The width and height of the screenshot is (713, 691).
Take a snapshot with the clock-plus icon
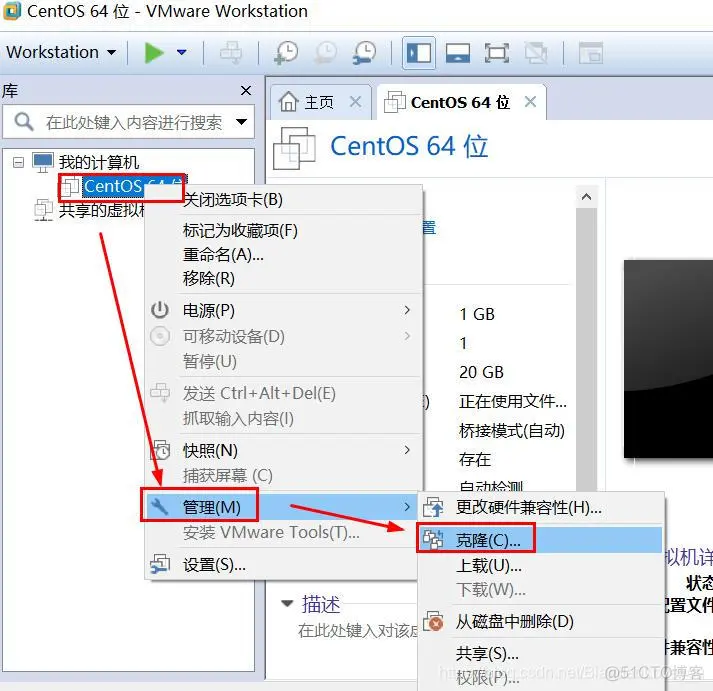tap(286, 53)
